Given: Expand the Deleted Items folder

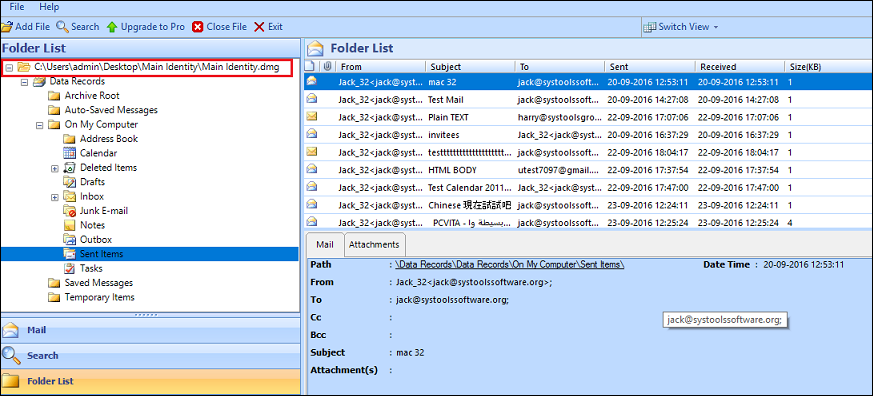Looking at the screenshot, I should point(55,168).
